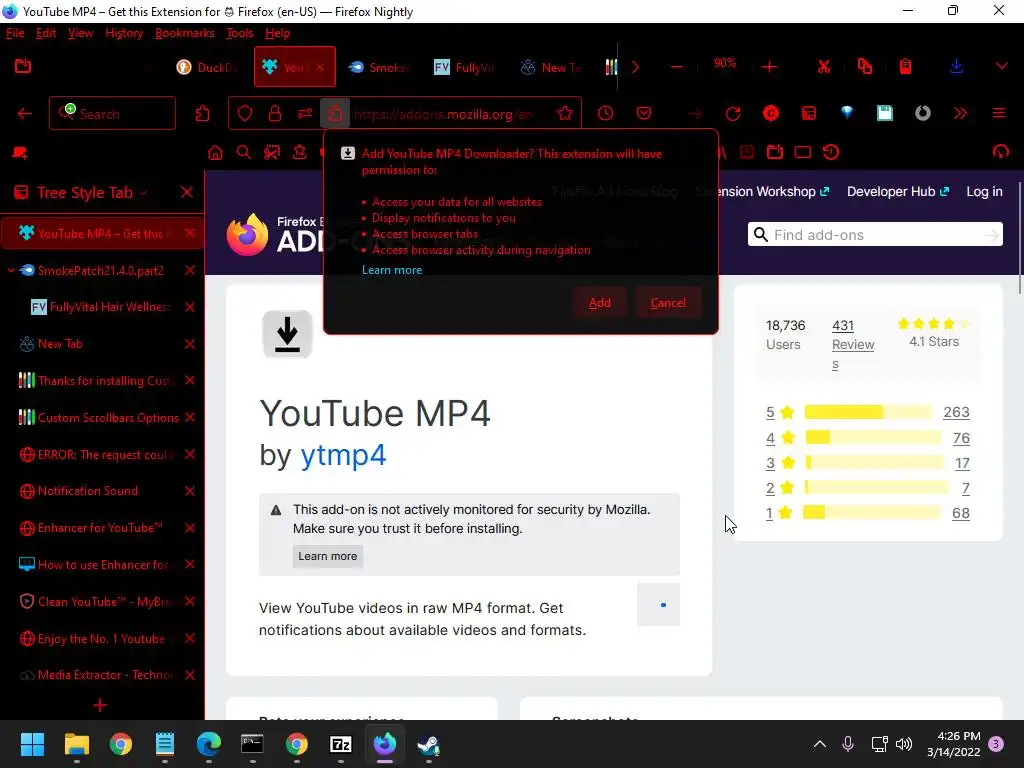Viewport: 1024px width, 768px height.
Task: Click the Log in link
Action: point(984,191)
